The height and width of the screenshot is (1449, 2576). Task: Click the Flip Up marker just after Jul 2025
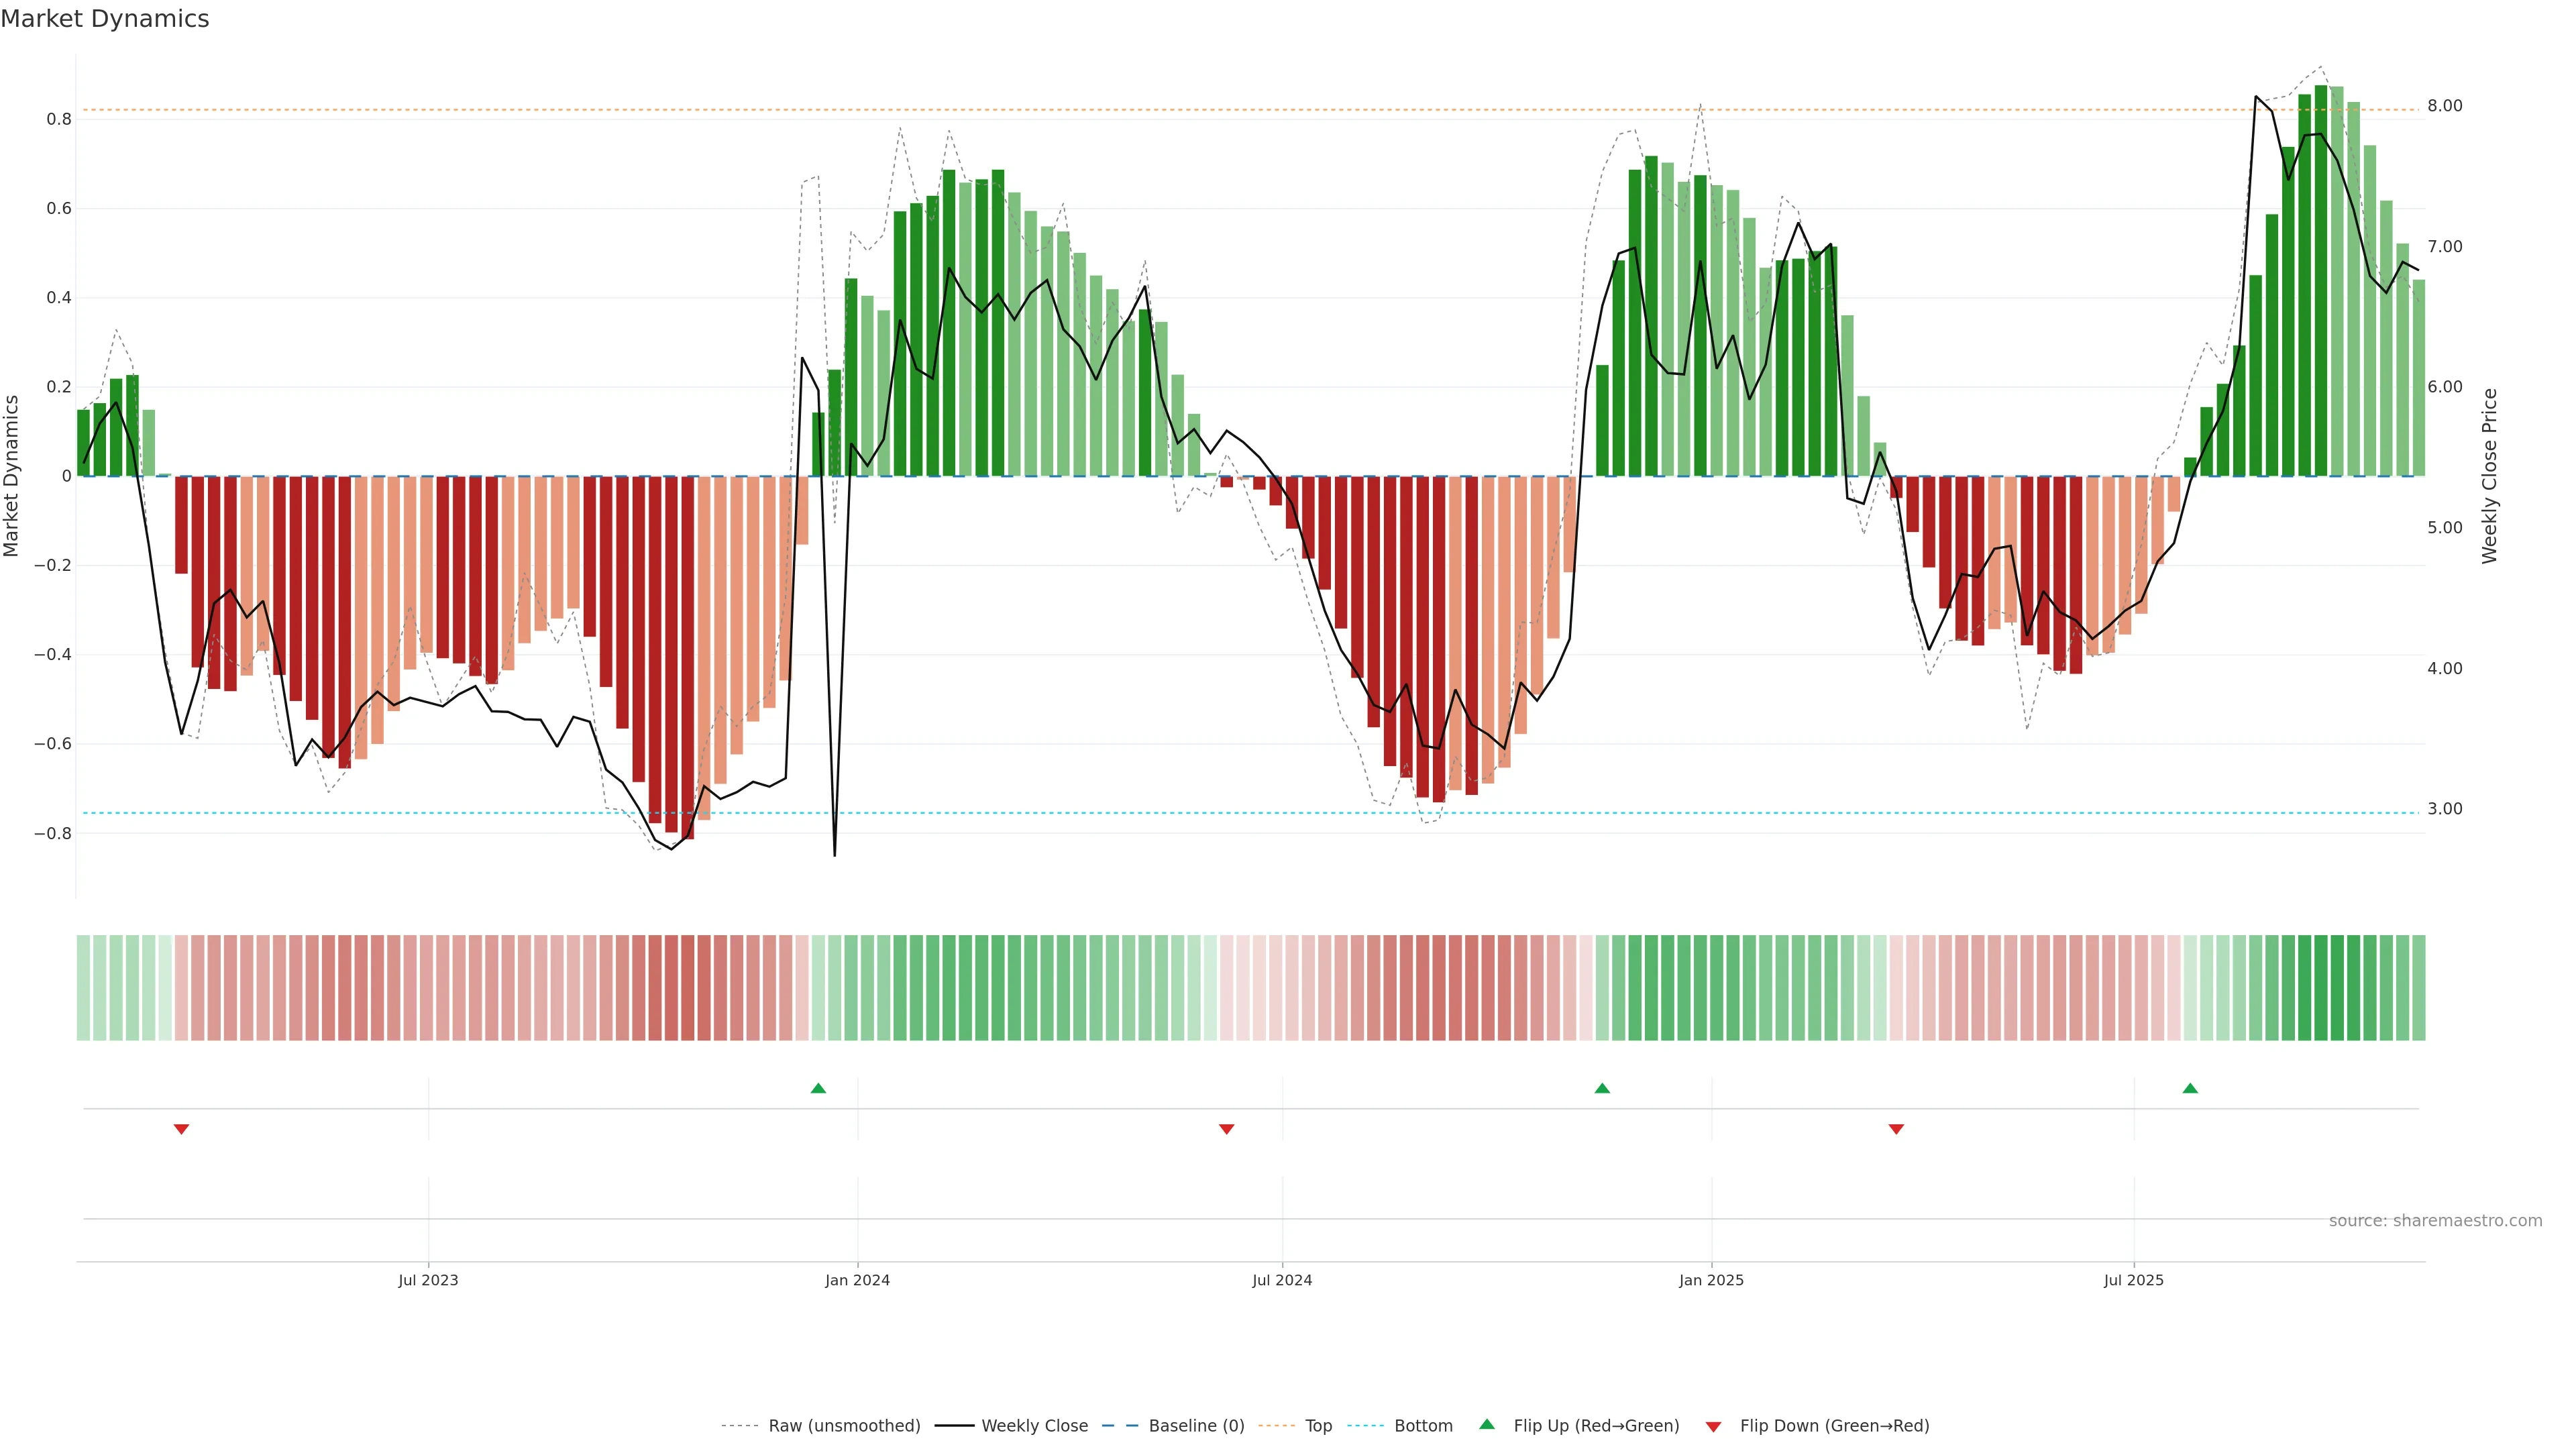coord(2190,1088)
